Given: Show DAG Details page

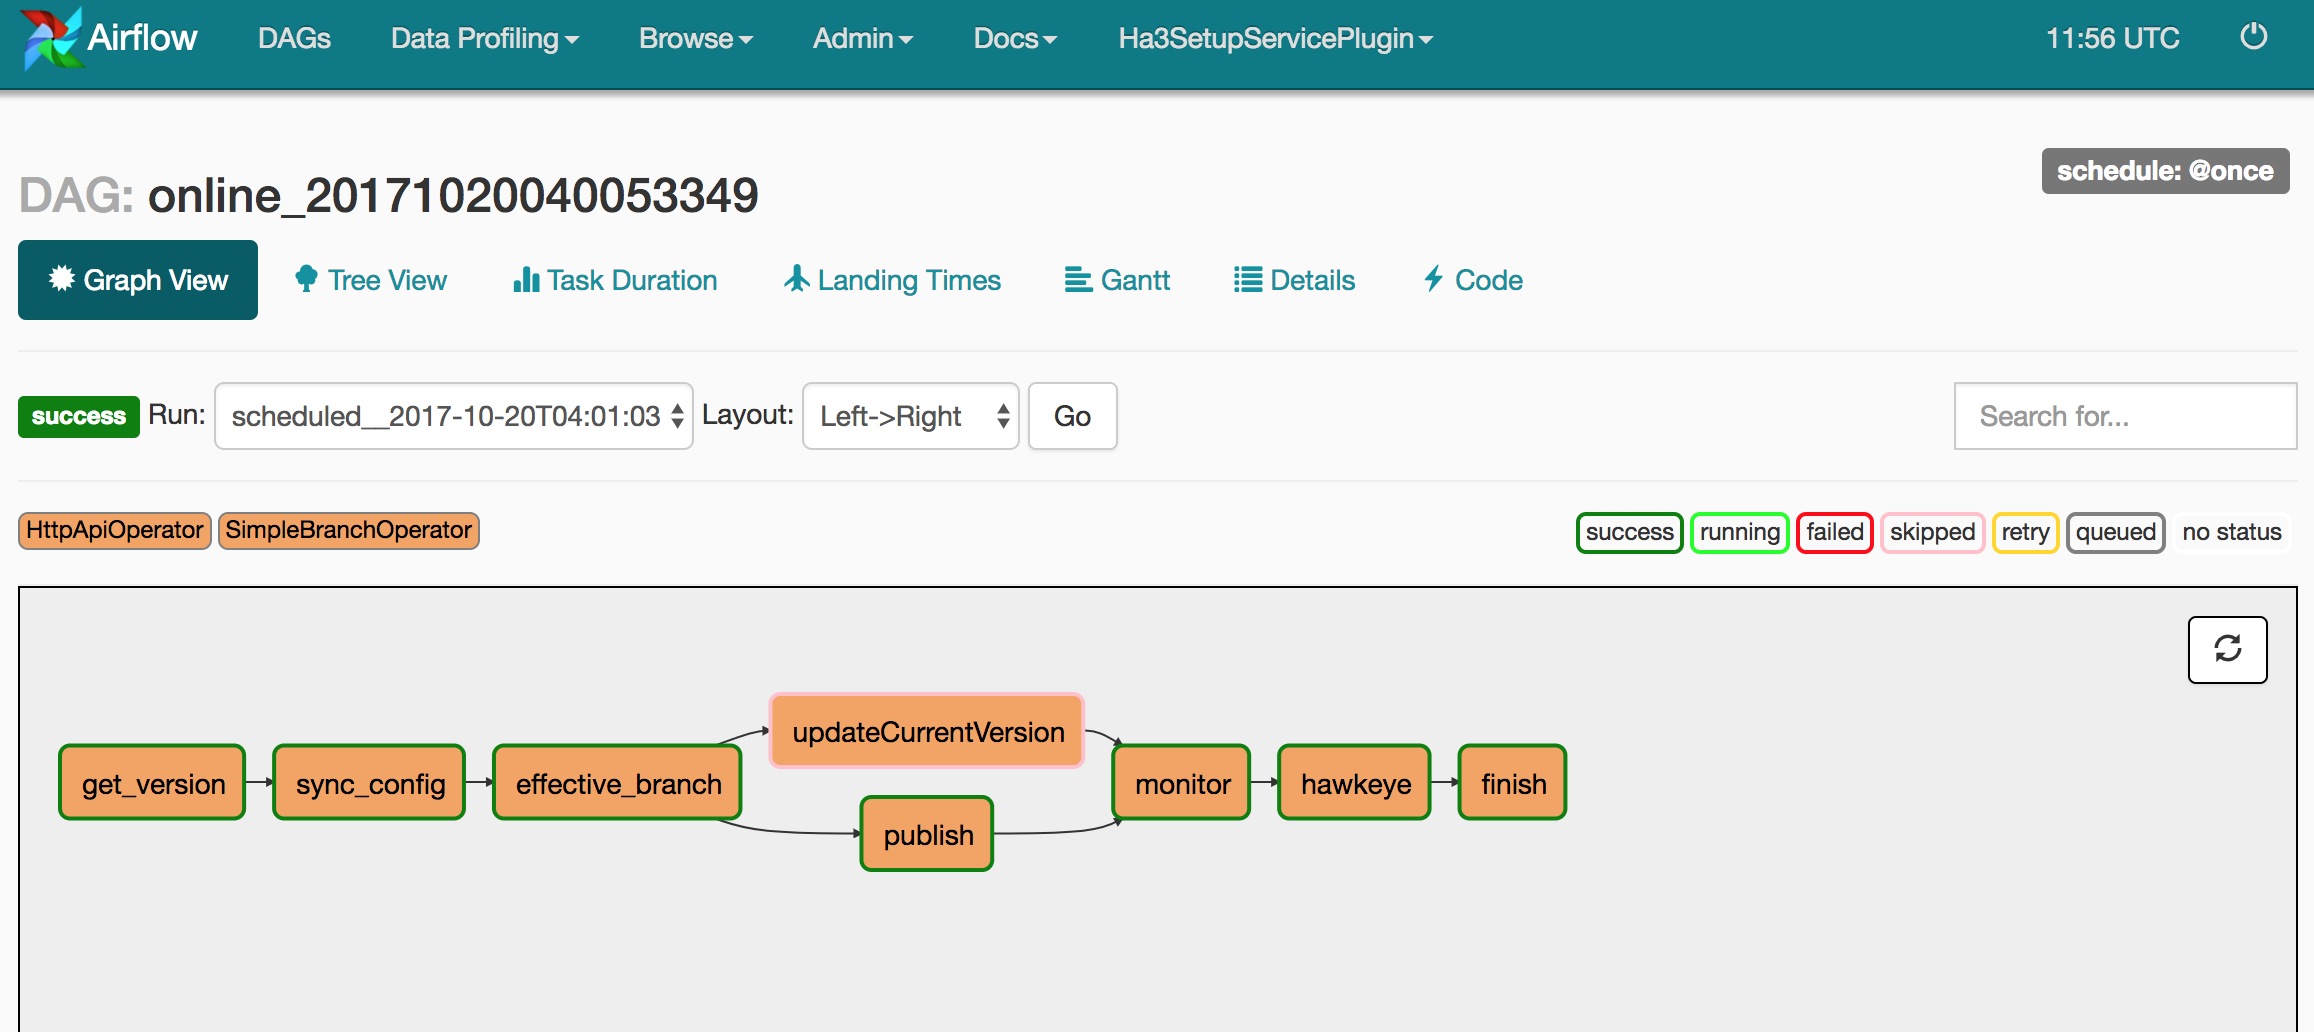Looking at the screenshot, I should pos(1294,280).
